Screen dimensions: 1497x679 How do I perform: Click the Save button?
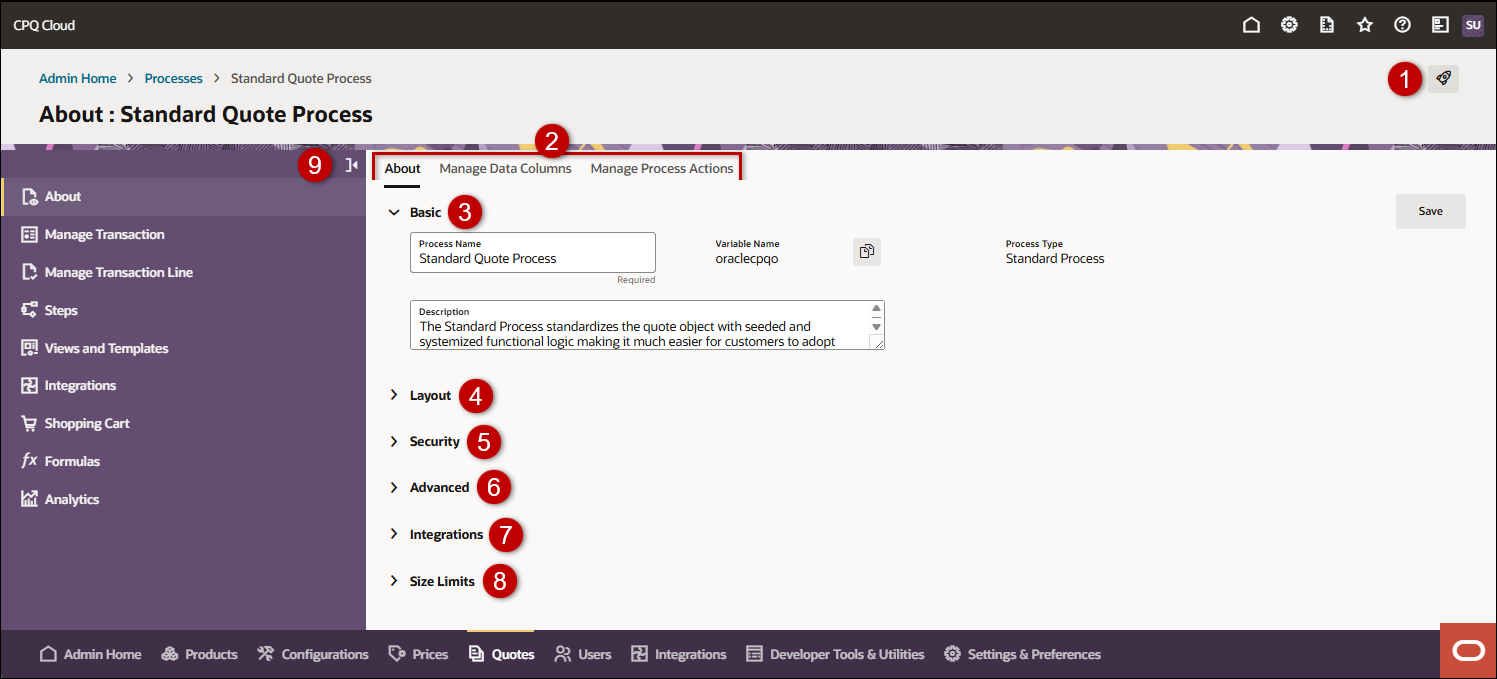[1430, 211]
